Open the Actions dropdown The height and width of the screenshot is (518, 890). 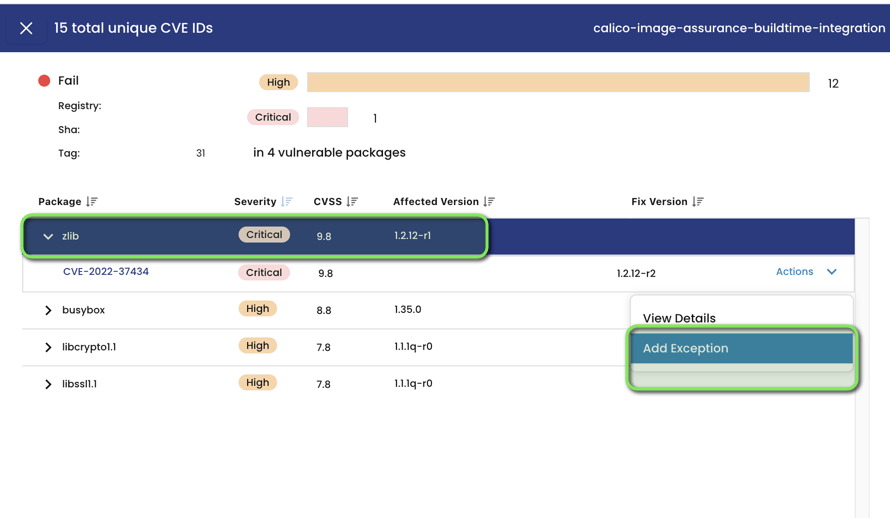coord(795,272)
